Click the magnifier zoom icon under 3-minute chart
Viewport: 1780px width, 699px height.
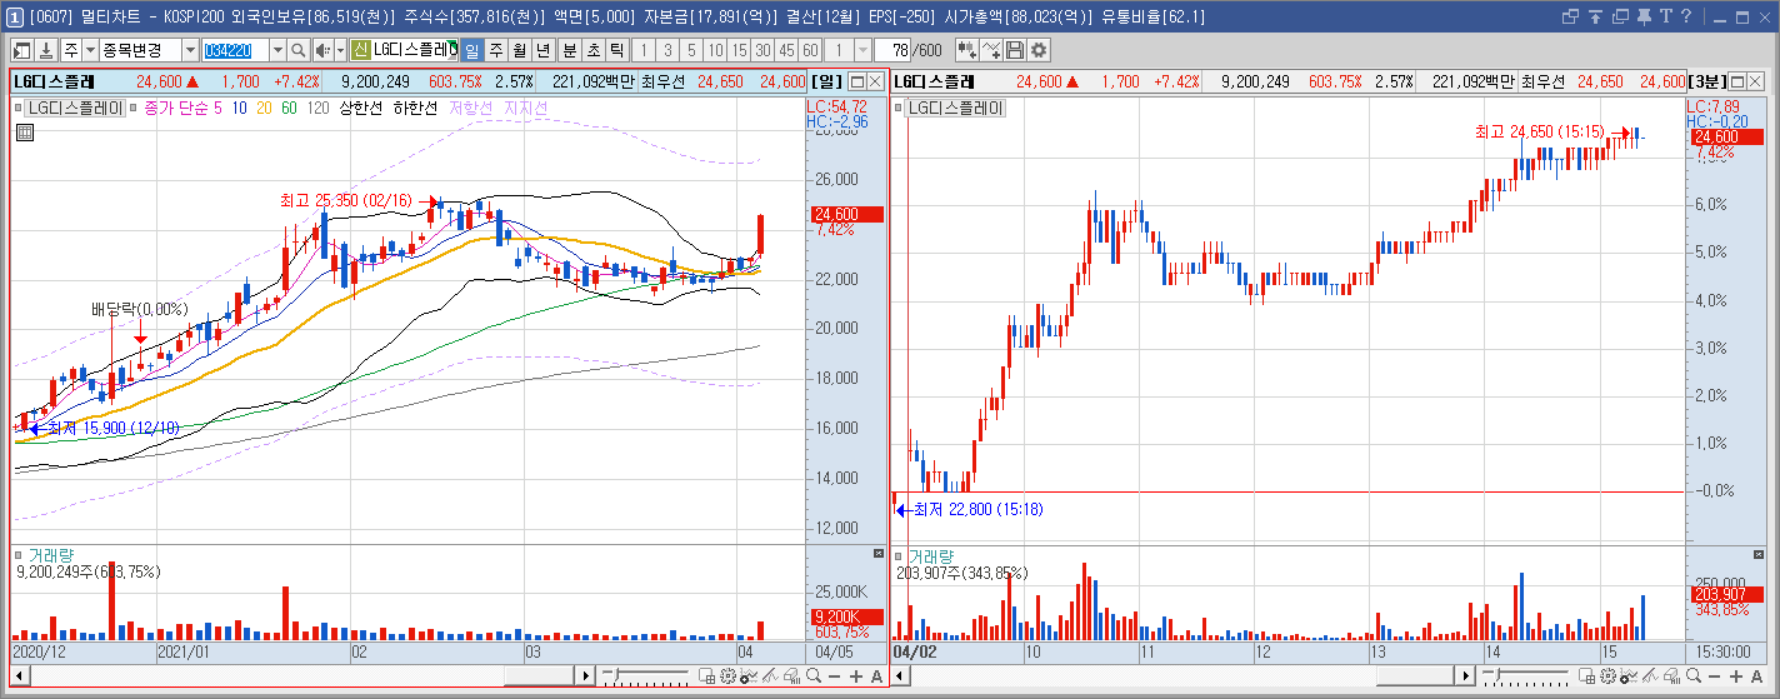point(1693,676)
